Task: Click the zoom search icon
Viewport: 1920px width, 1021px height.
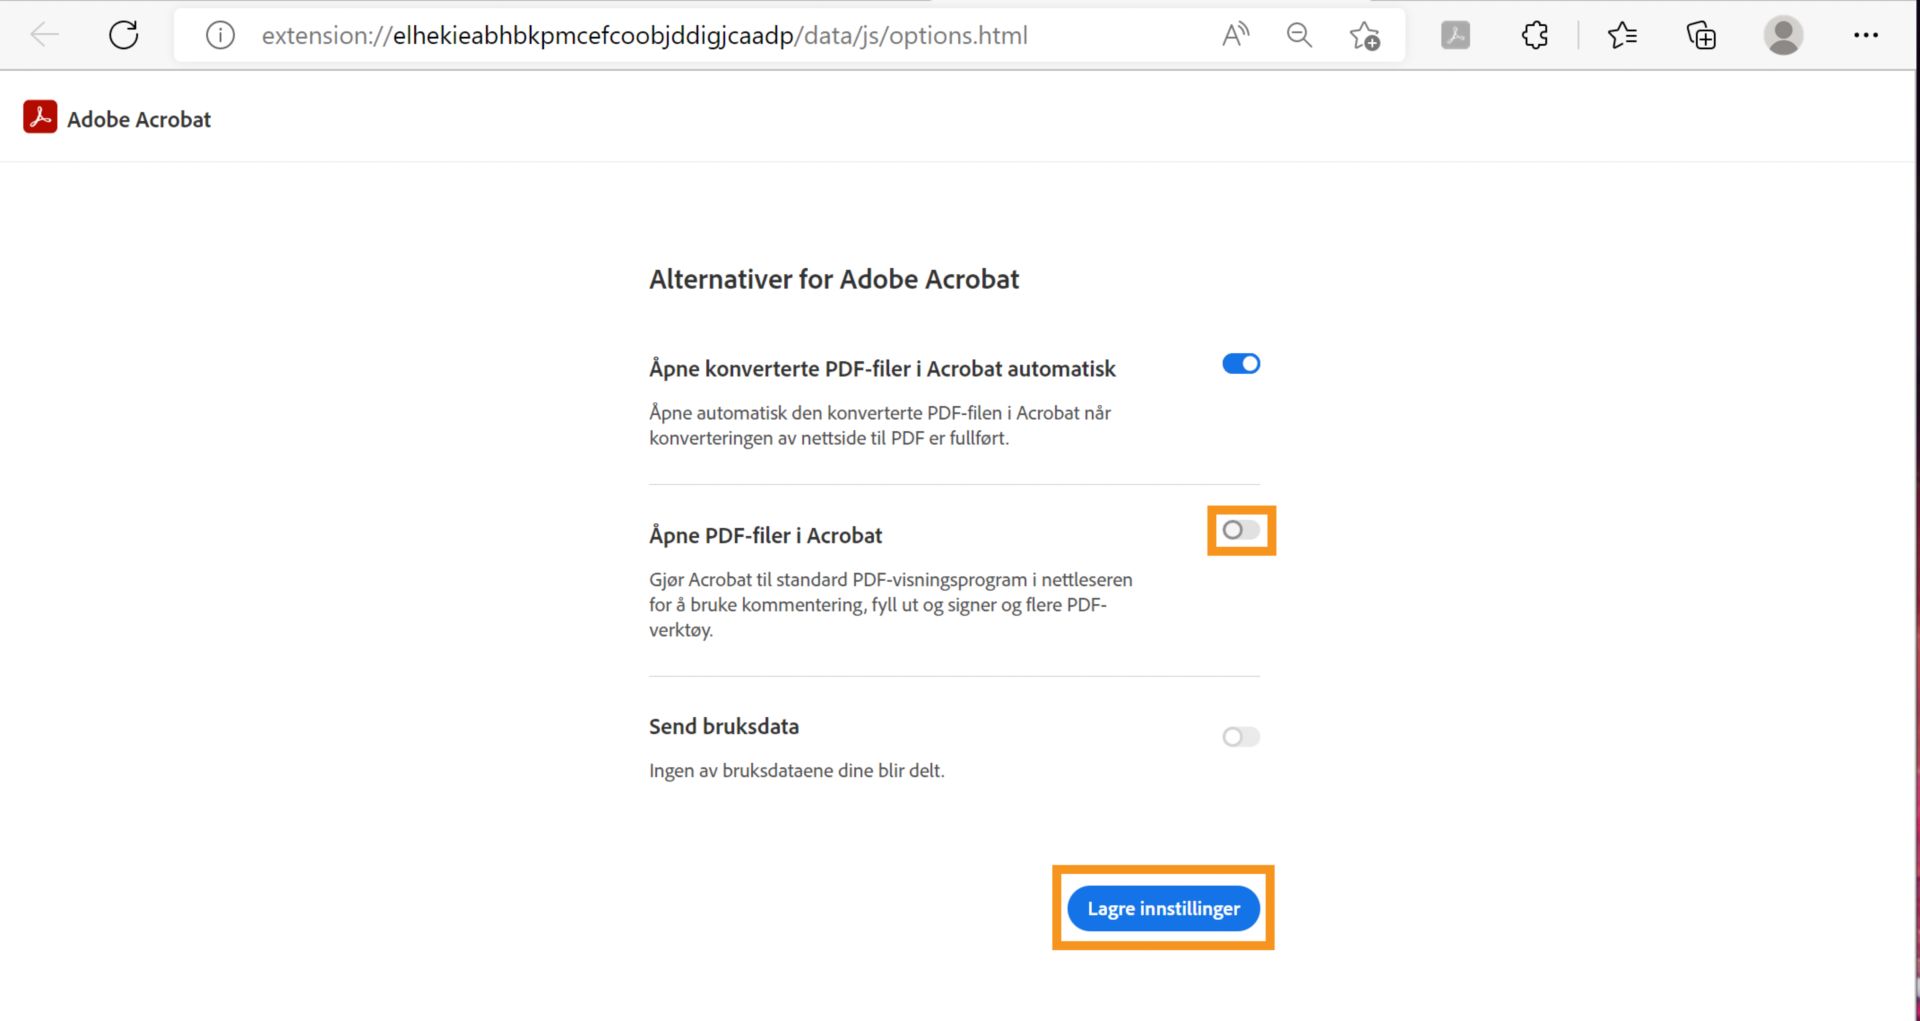Action: click(1299, 34)
